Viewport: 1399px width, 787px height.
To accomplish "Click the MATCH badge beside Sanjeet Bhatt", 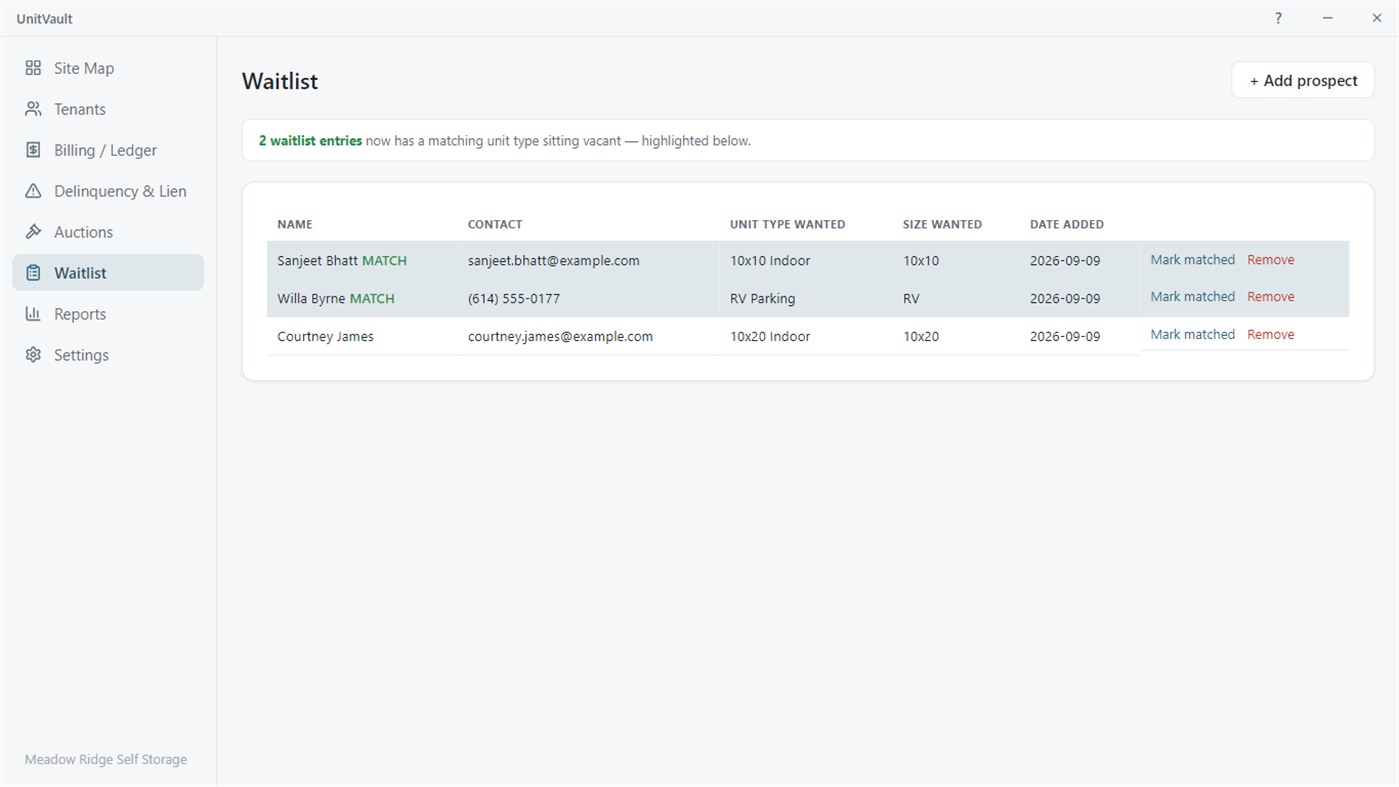I will point(384,261).
